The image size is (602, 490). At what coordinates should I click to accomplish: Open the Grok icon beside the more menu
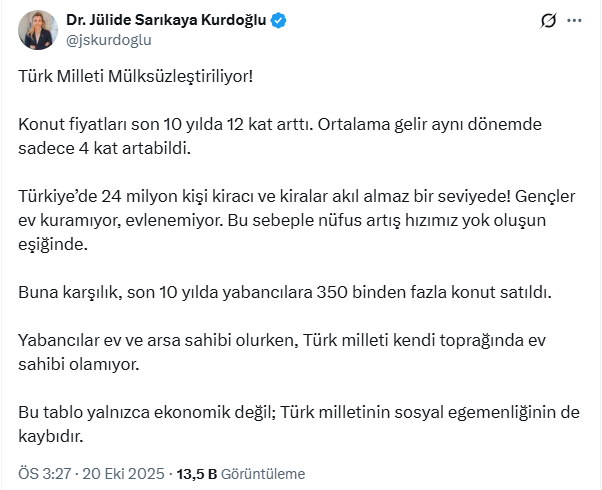click(x=547, y=21)
